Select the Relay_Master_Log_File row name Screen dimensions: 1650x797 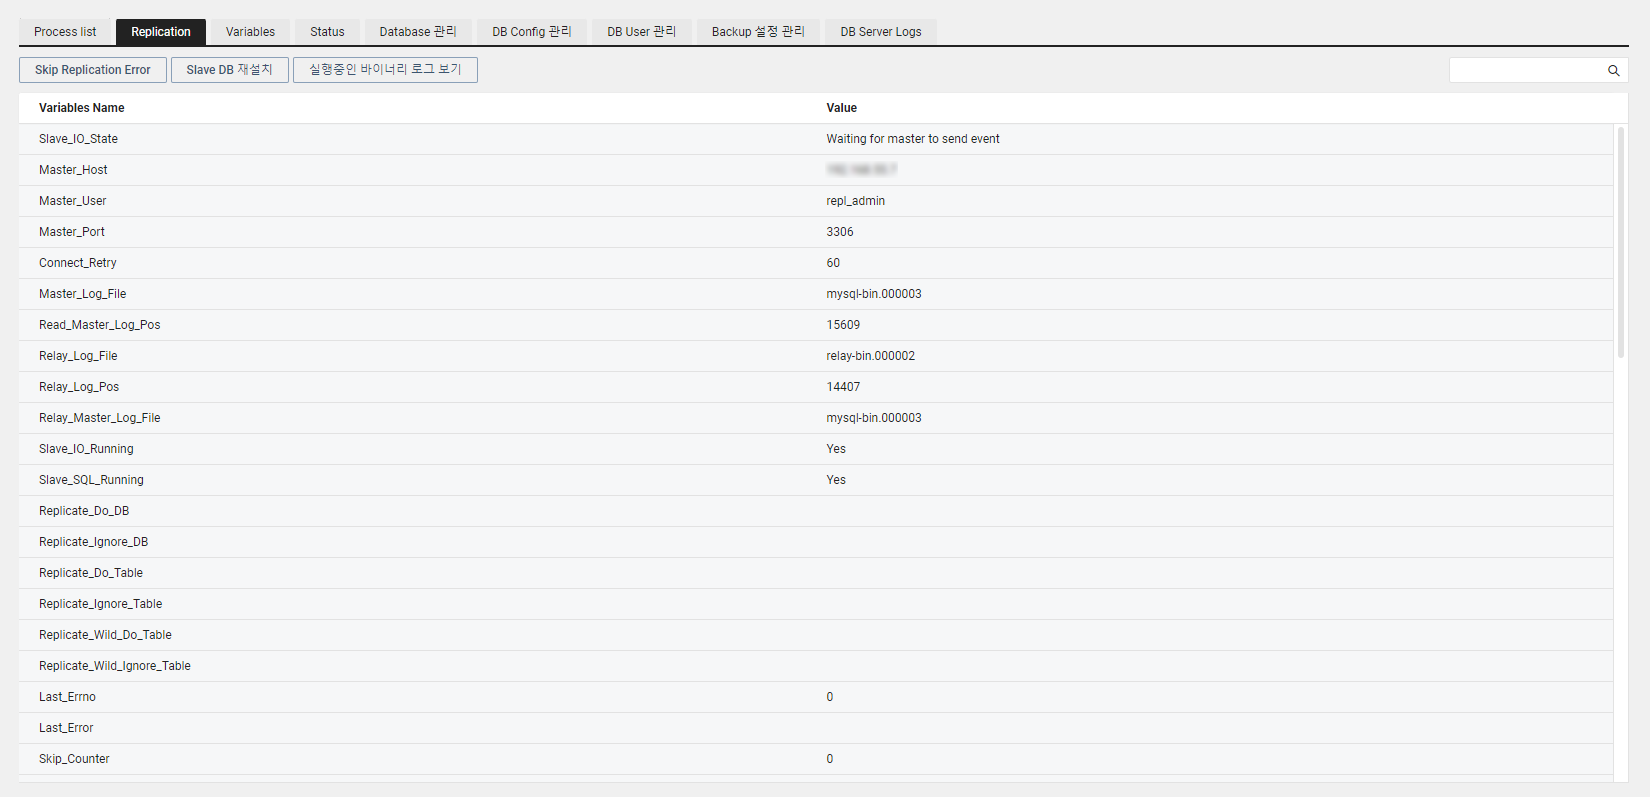(x=99, y=418)
